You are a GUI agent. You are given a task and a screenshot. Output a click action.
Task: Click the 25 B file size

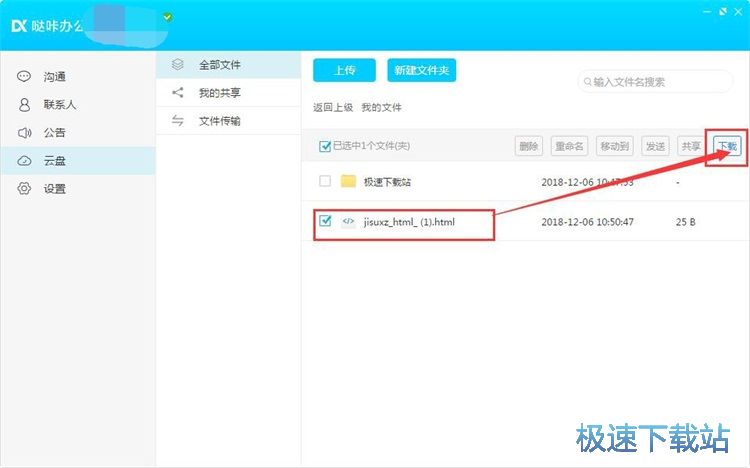tap(685, 222)
